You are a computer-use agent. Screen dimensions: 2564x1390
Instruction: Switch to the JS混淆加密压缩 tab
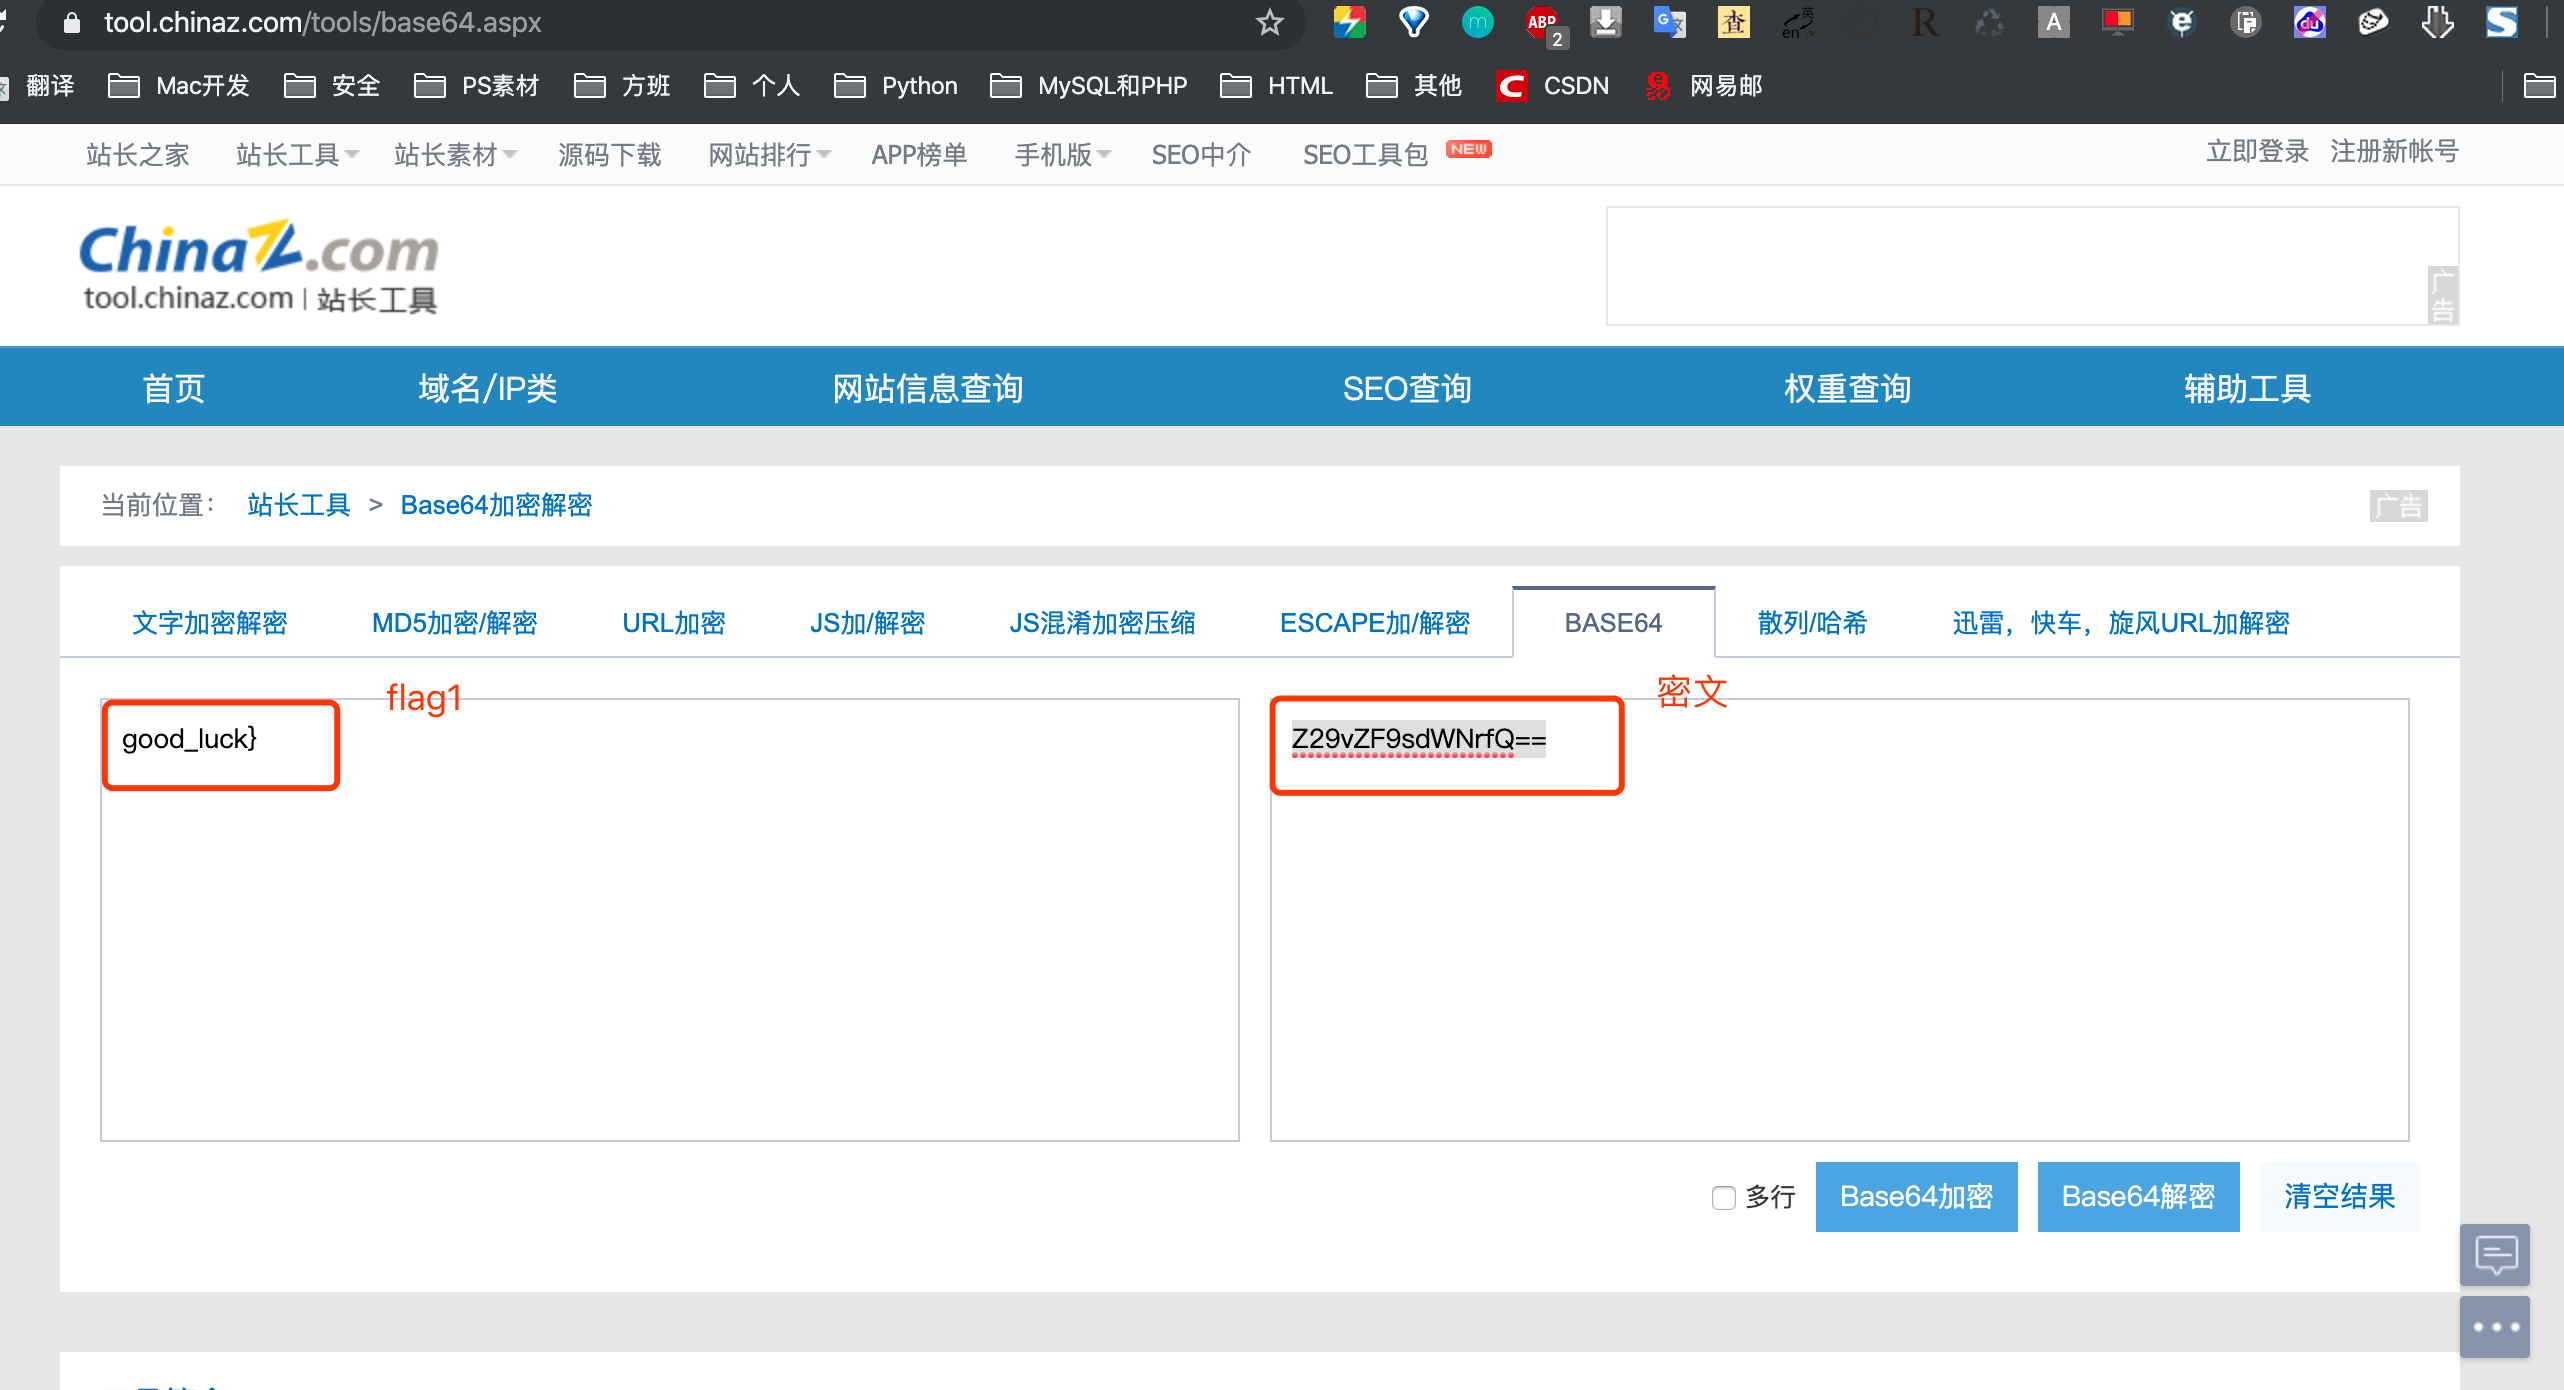1102,623
